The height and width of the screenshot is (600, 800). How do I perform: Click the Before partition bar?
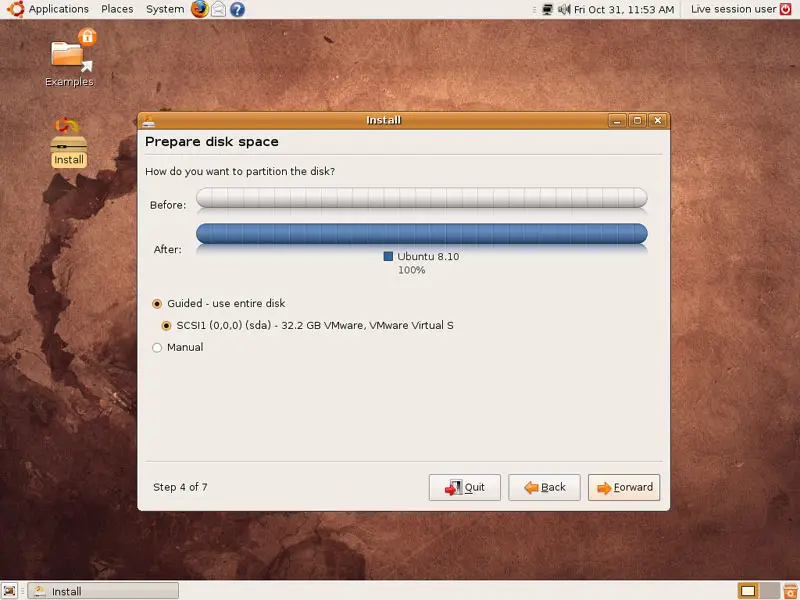click(422, 197)
